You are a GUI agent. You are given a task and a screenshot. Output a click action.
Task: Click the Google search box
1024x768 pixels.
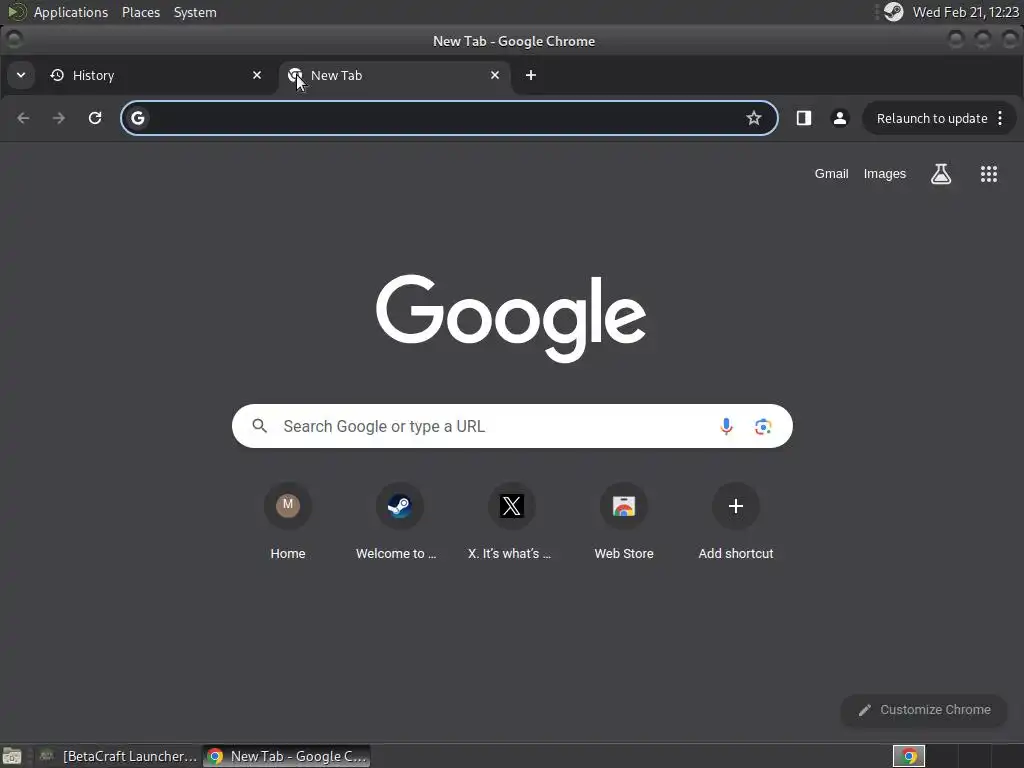point(512,426)
